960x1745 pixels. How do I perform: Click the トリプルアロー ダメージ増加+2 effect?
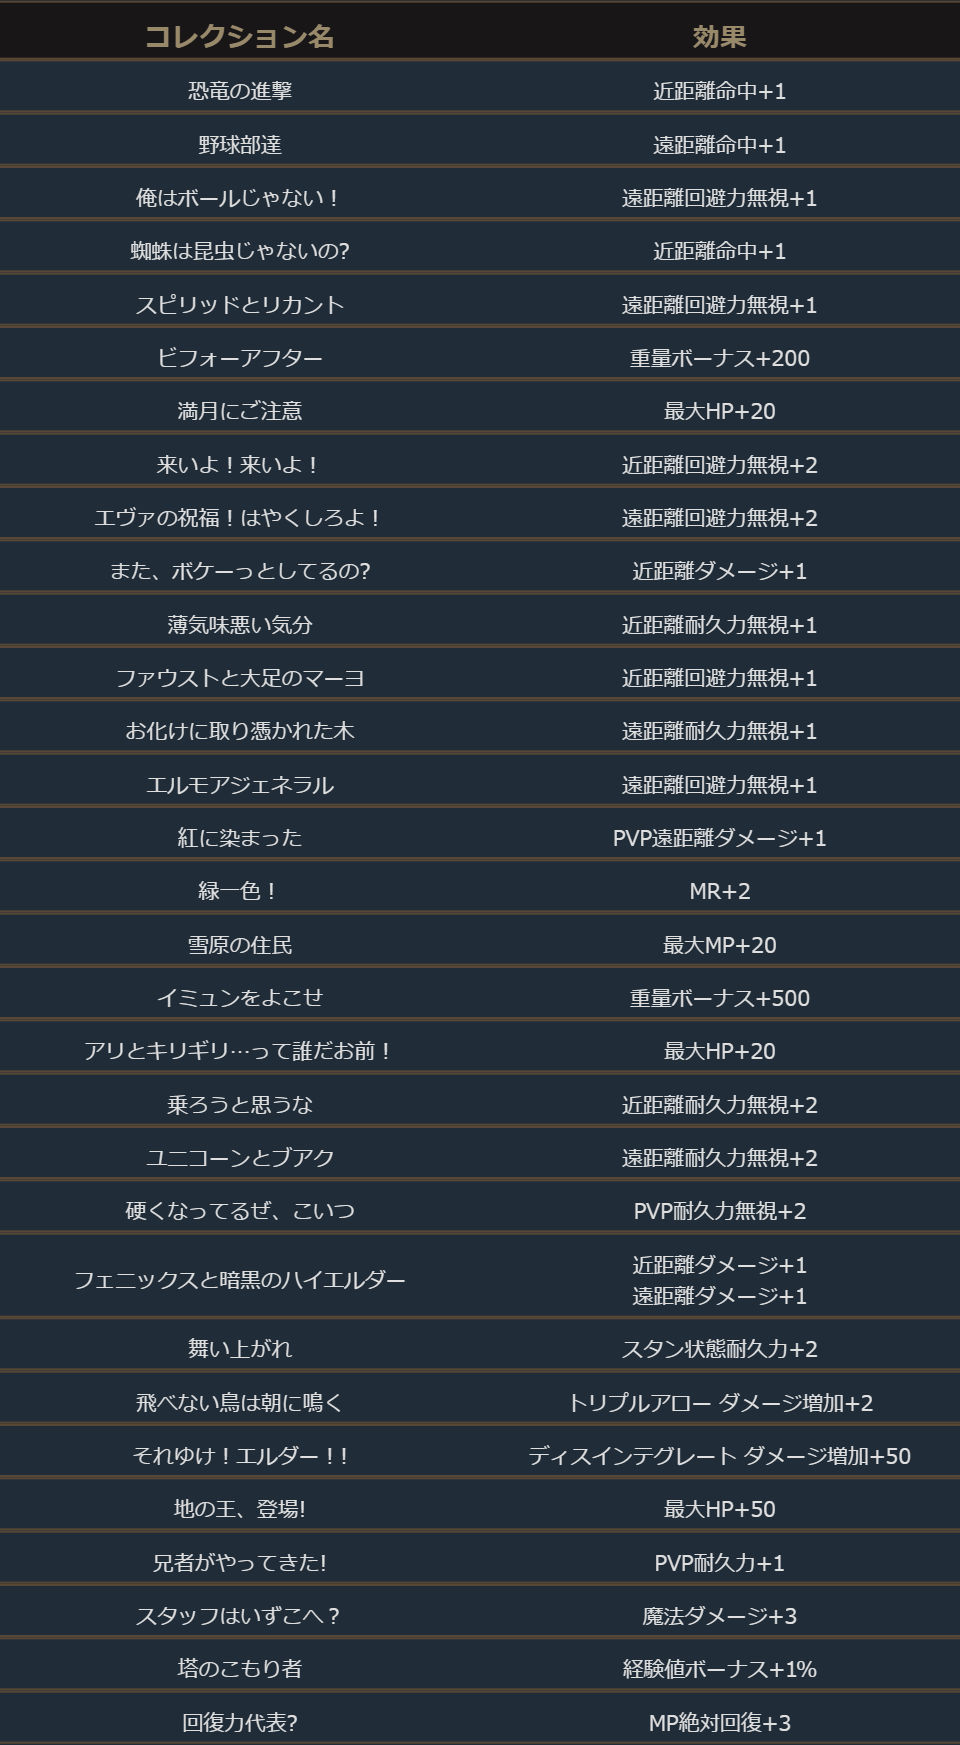click(x=719, y=1403)
